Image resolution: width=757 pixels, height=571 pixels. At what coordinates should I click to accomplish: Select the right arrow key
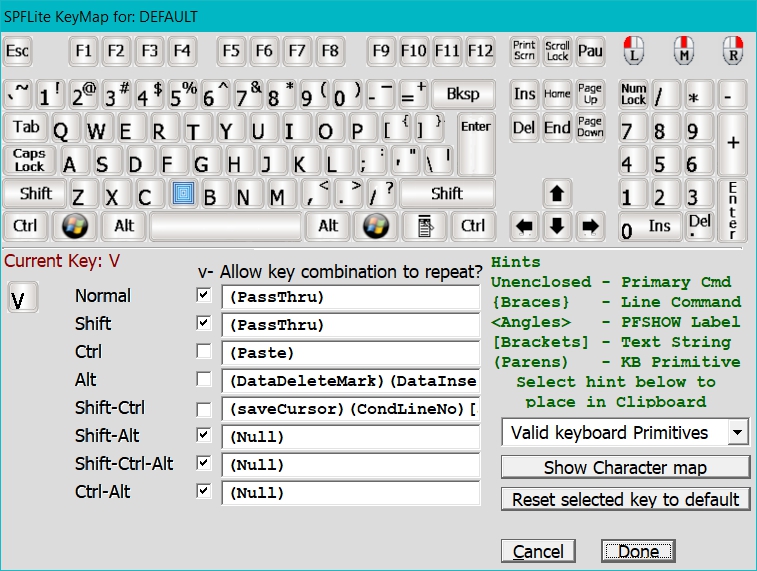pos(590,226)
